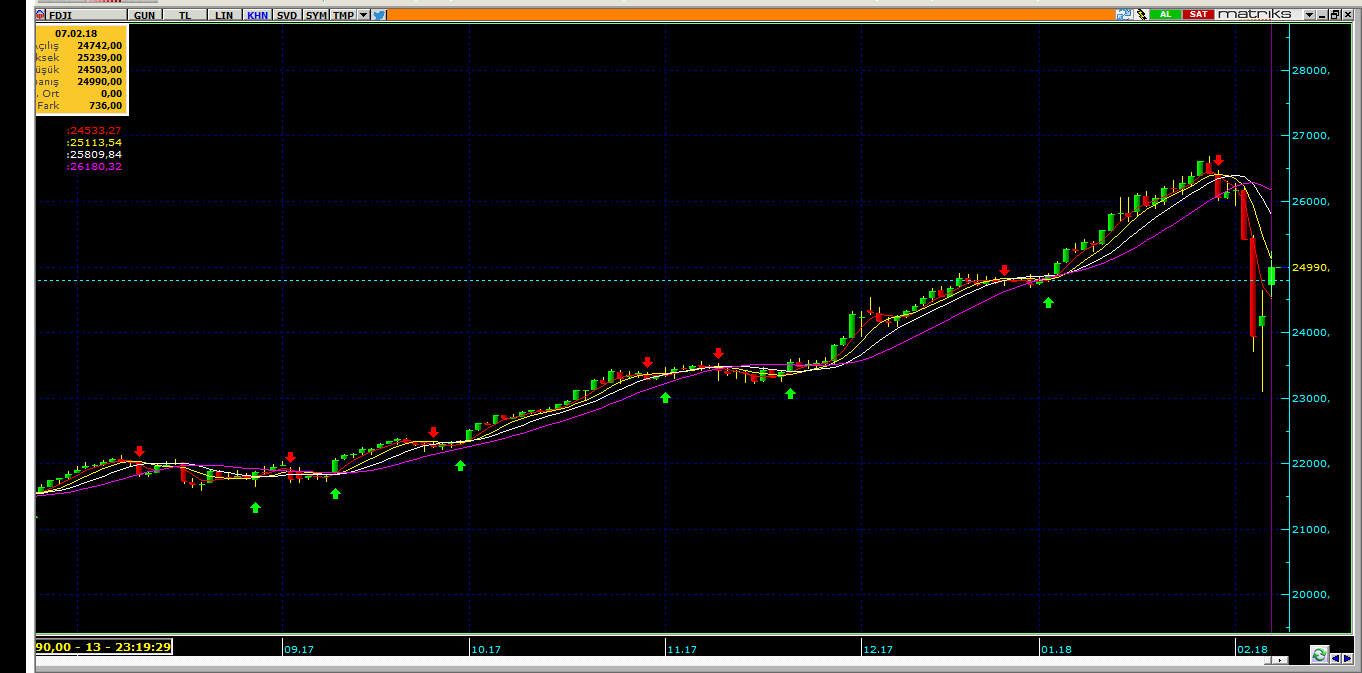The width and height of the screenshot is (1362, 673).
Task: Select the SYM toolbar item
Action: pyautogui.click(x=316, y=15)
